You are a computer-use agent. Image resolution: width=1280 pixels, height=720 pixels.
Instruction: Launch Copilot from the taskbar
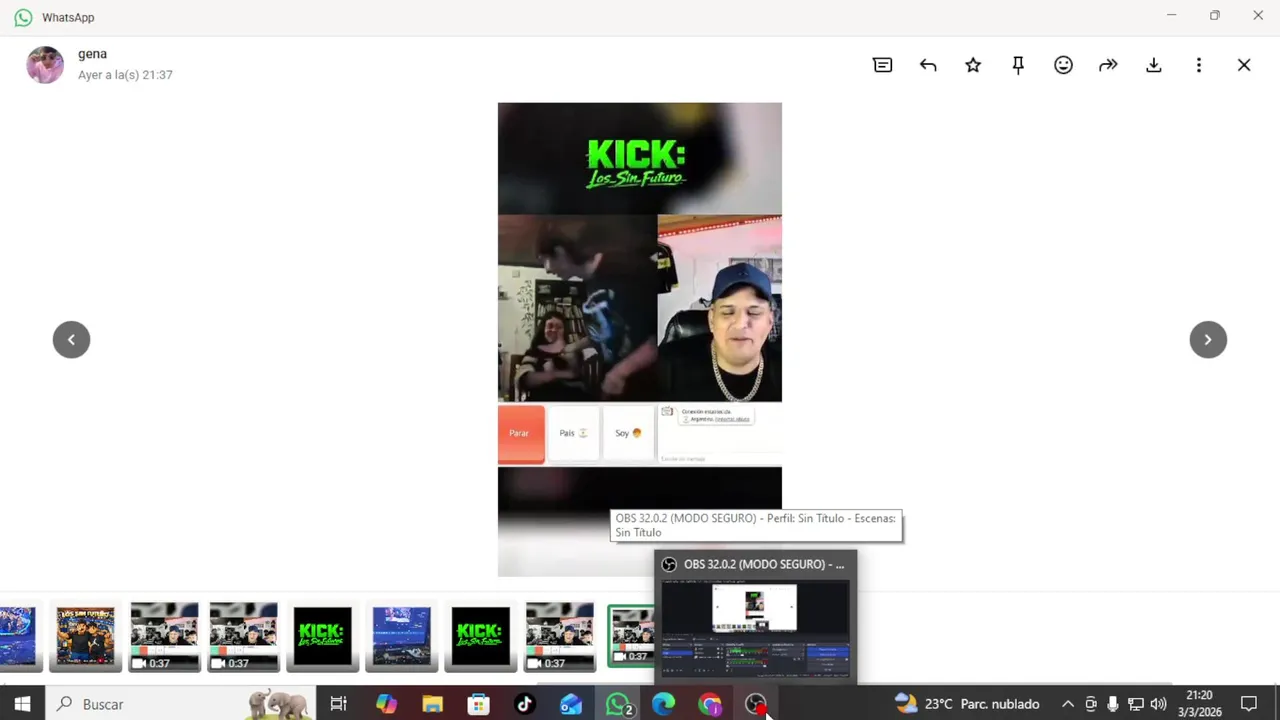tap(386, 704)
